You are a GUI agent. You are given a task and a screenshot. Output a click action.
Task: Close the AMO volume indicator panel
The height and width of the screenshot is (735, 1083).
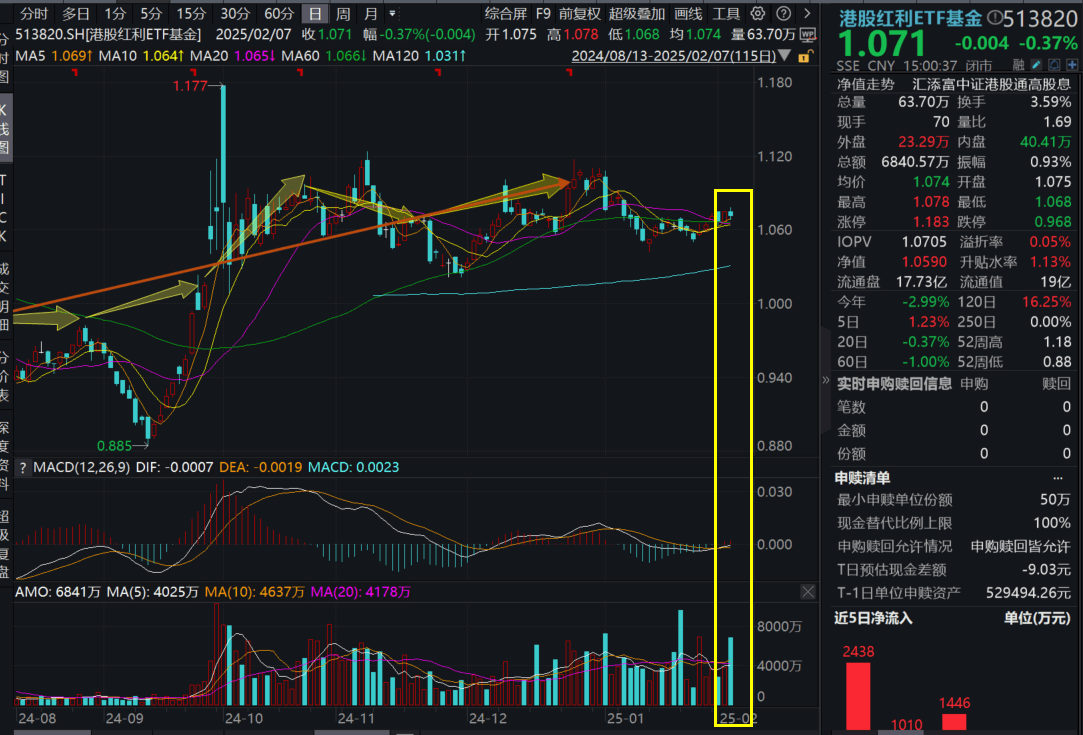[807, 592]
